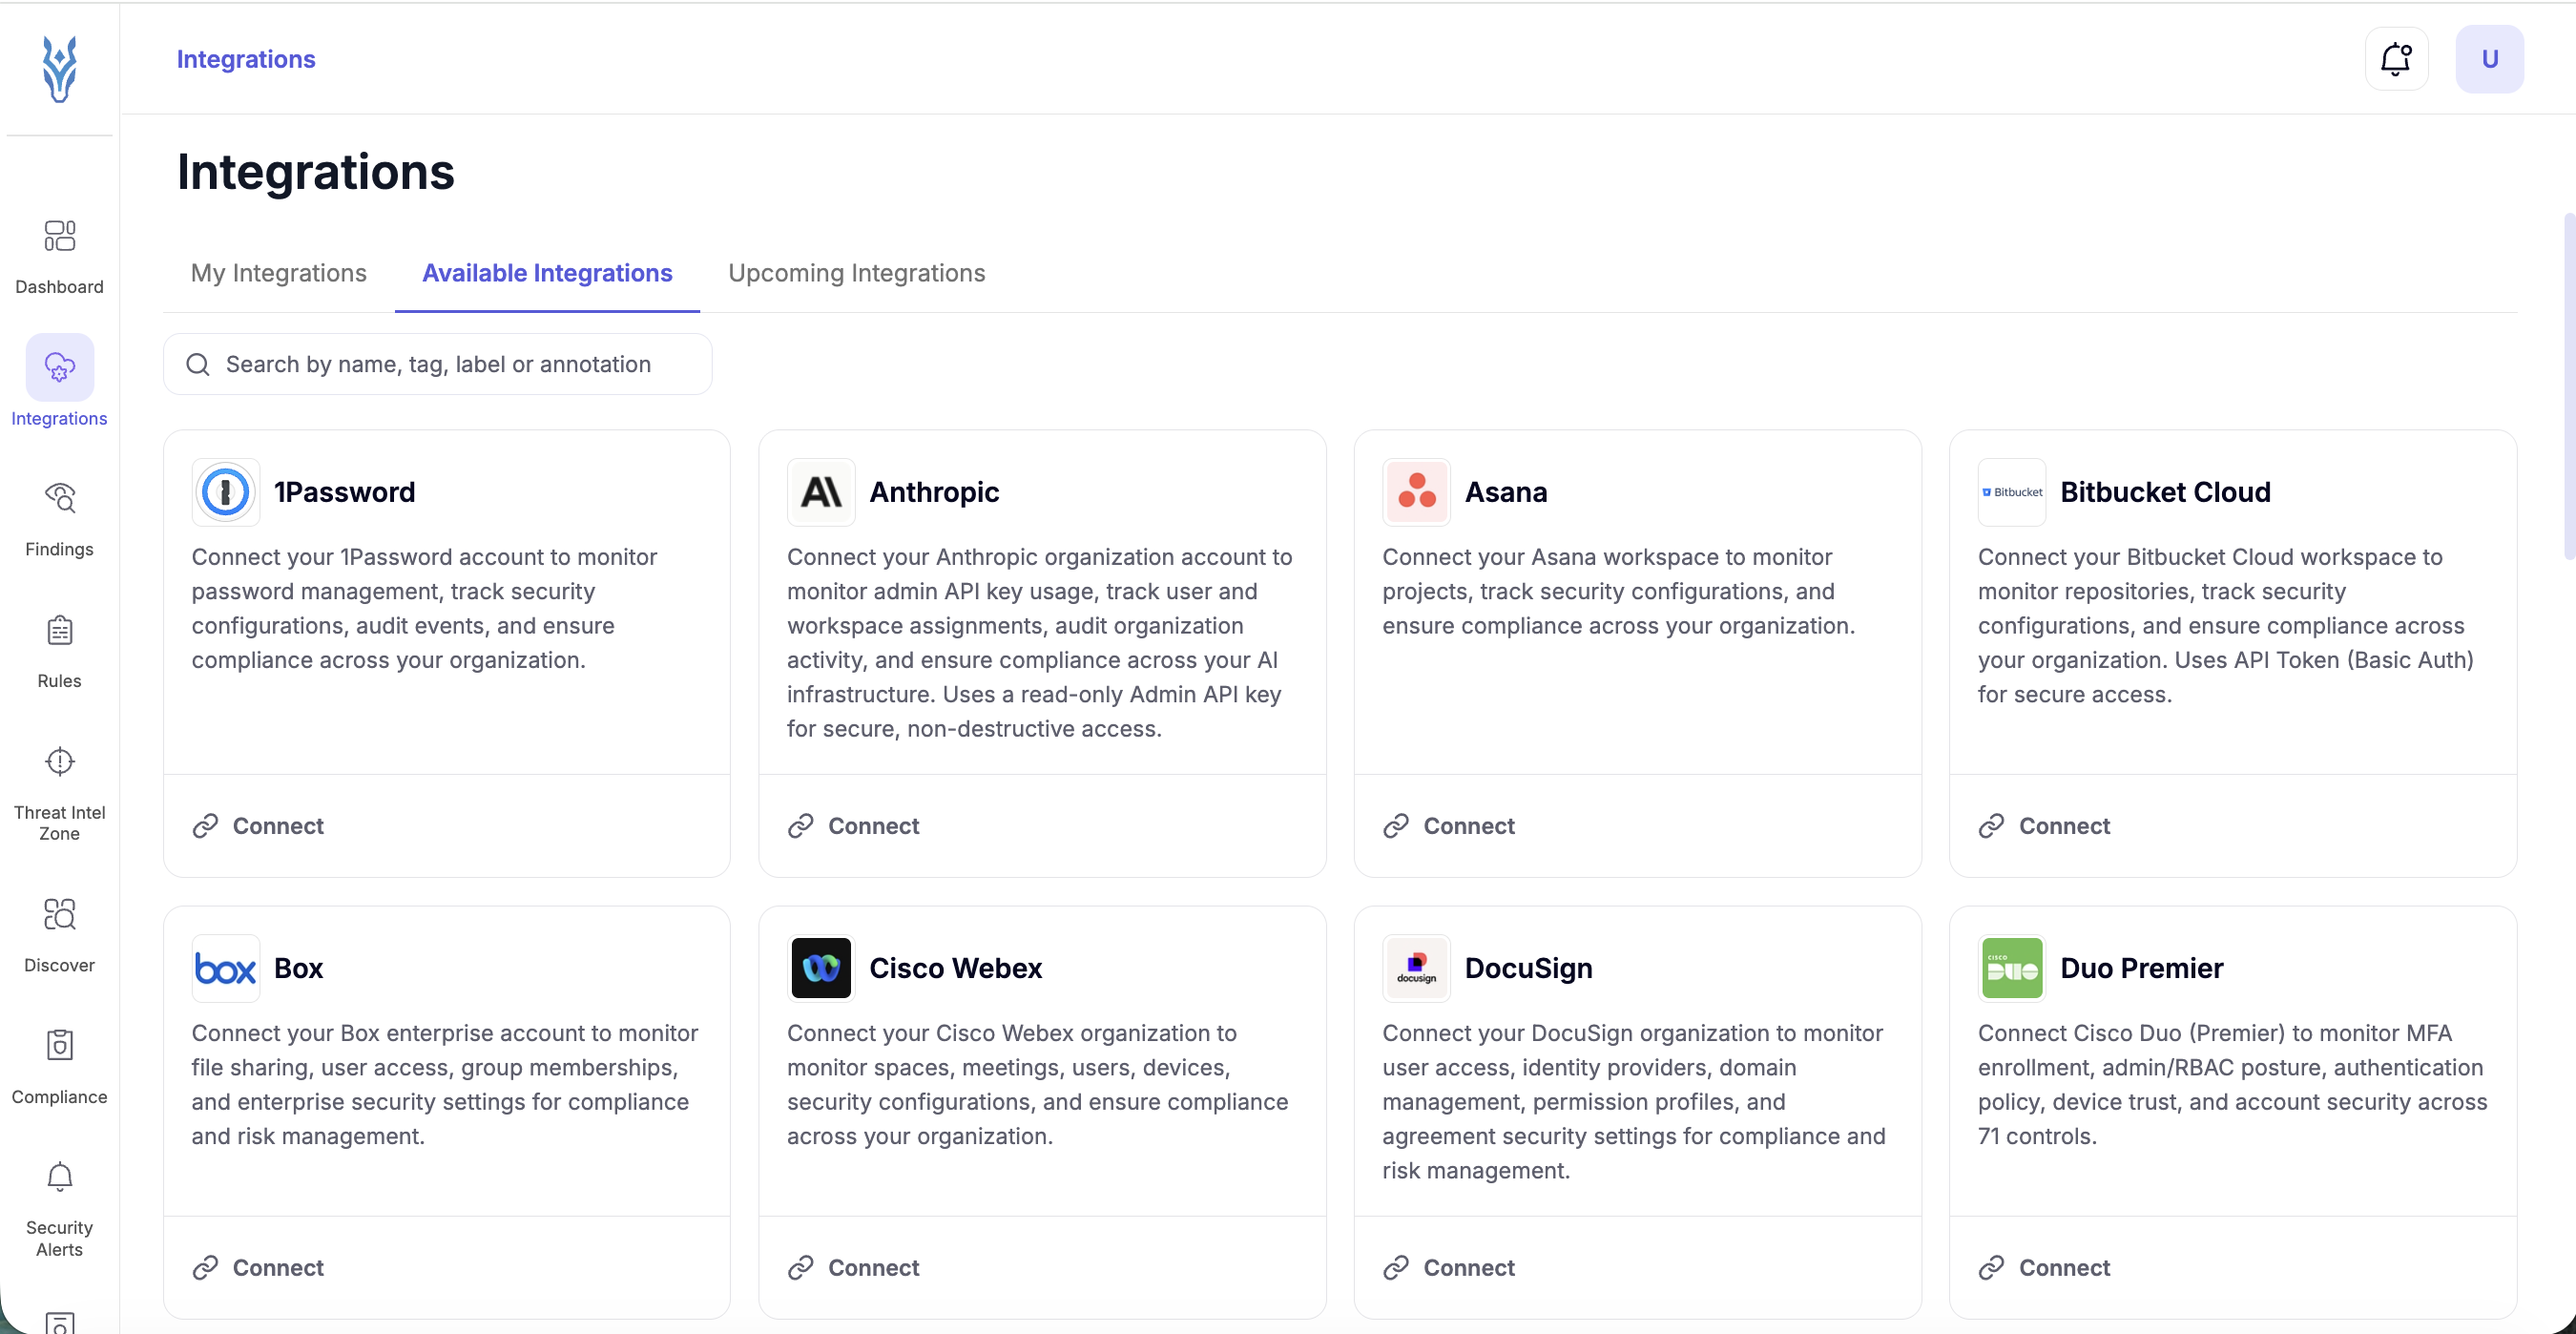This screenshot has height=1334, width=2576.
Task: Connect the Cisco Webex integration
Action: click(x=853, y=1268)
